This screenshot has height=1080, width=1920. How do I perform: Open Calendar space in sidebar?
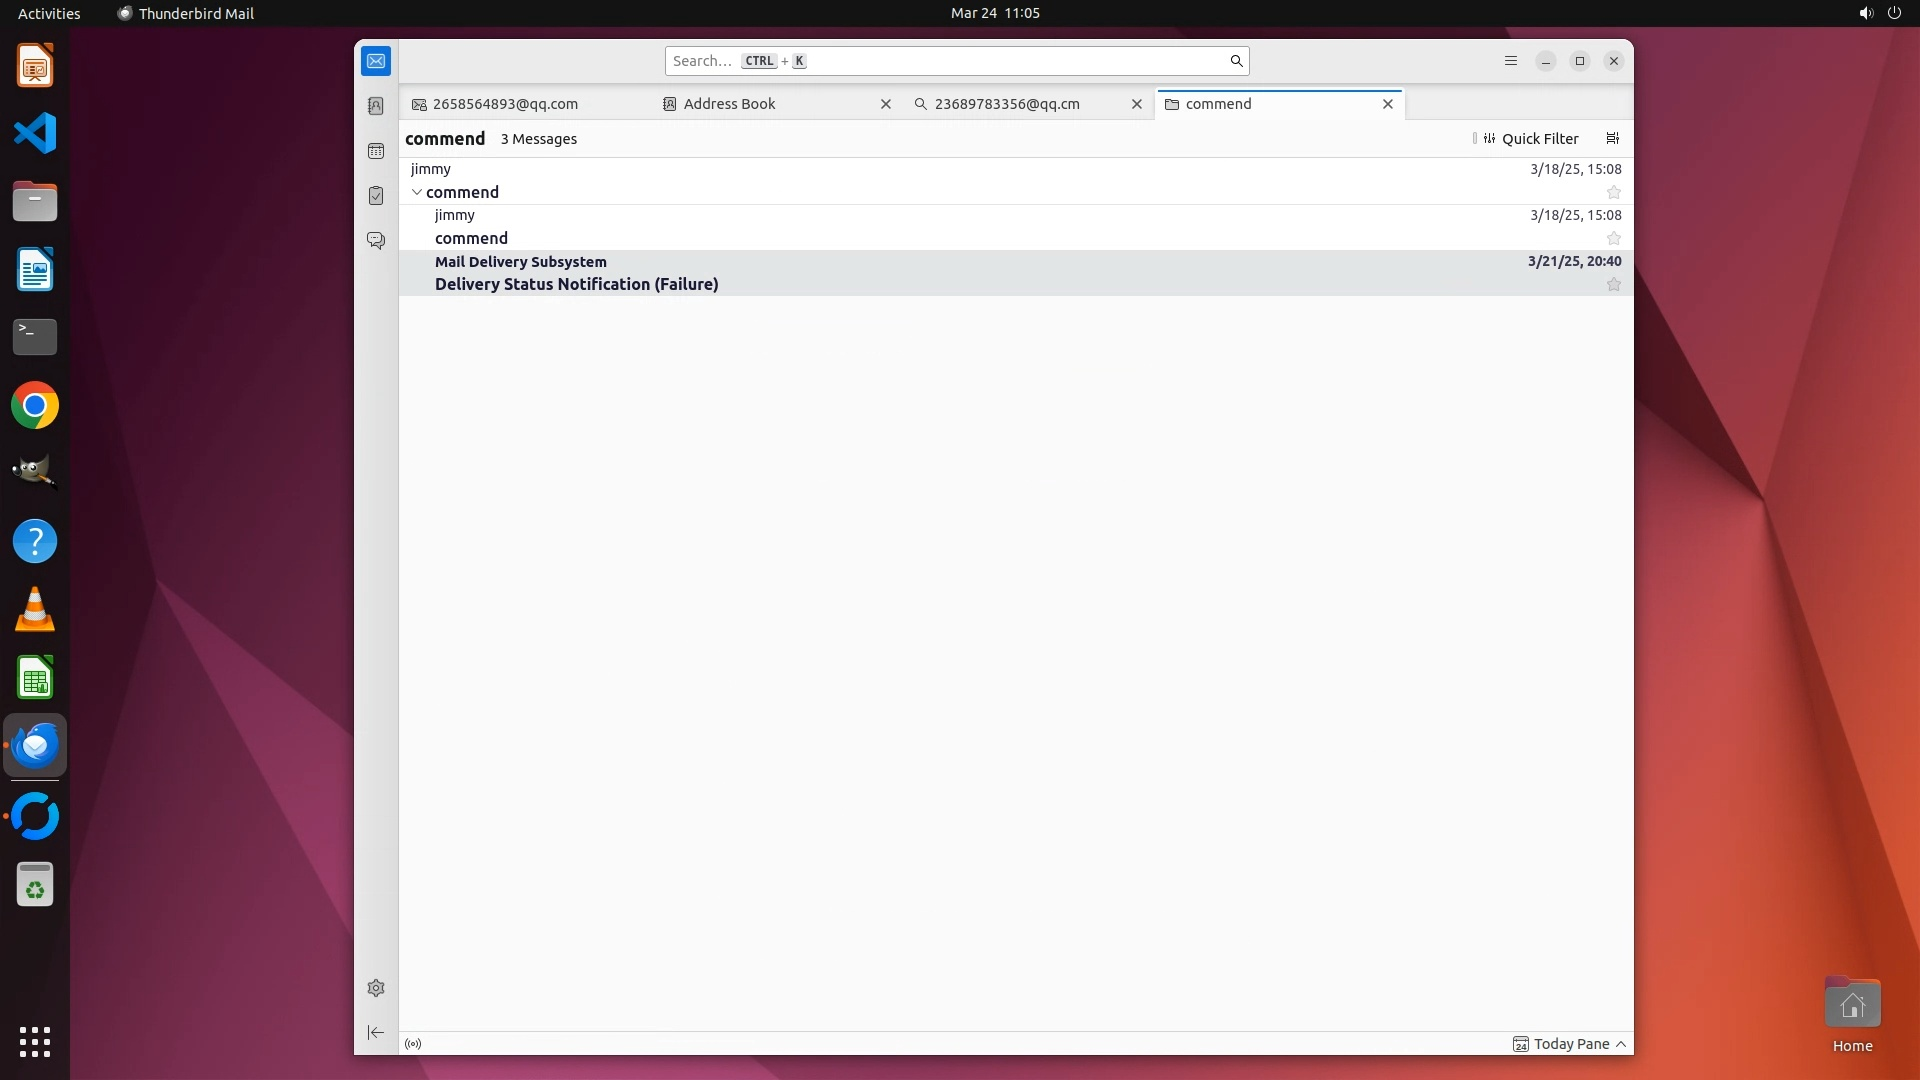(376, 151)
